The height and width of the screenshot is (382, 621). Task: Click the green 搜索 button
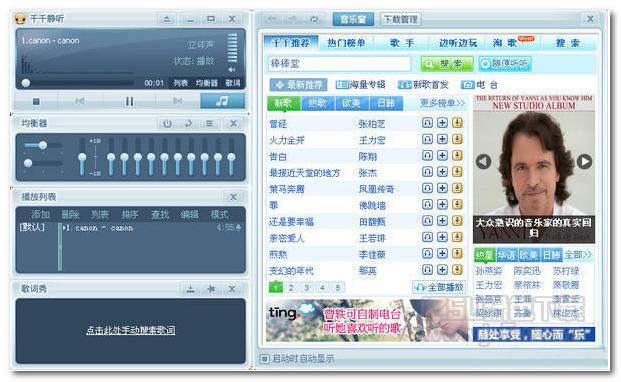tap(447, 64)
